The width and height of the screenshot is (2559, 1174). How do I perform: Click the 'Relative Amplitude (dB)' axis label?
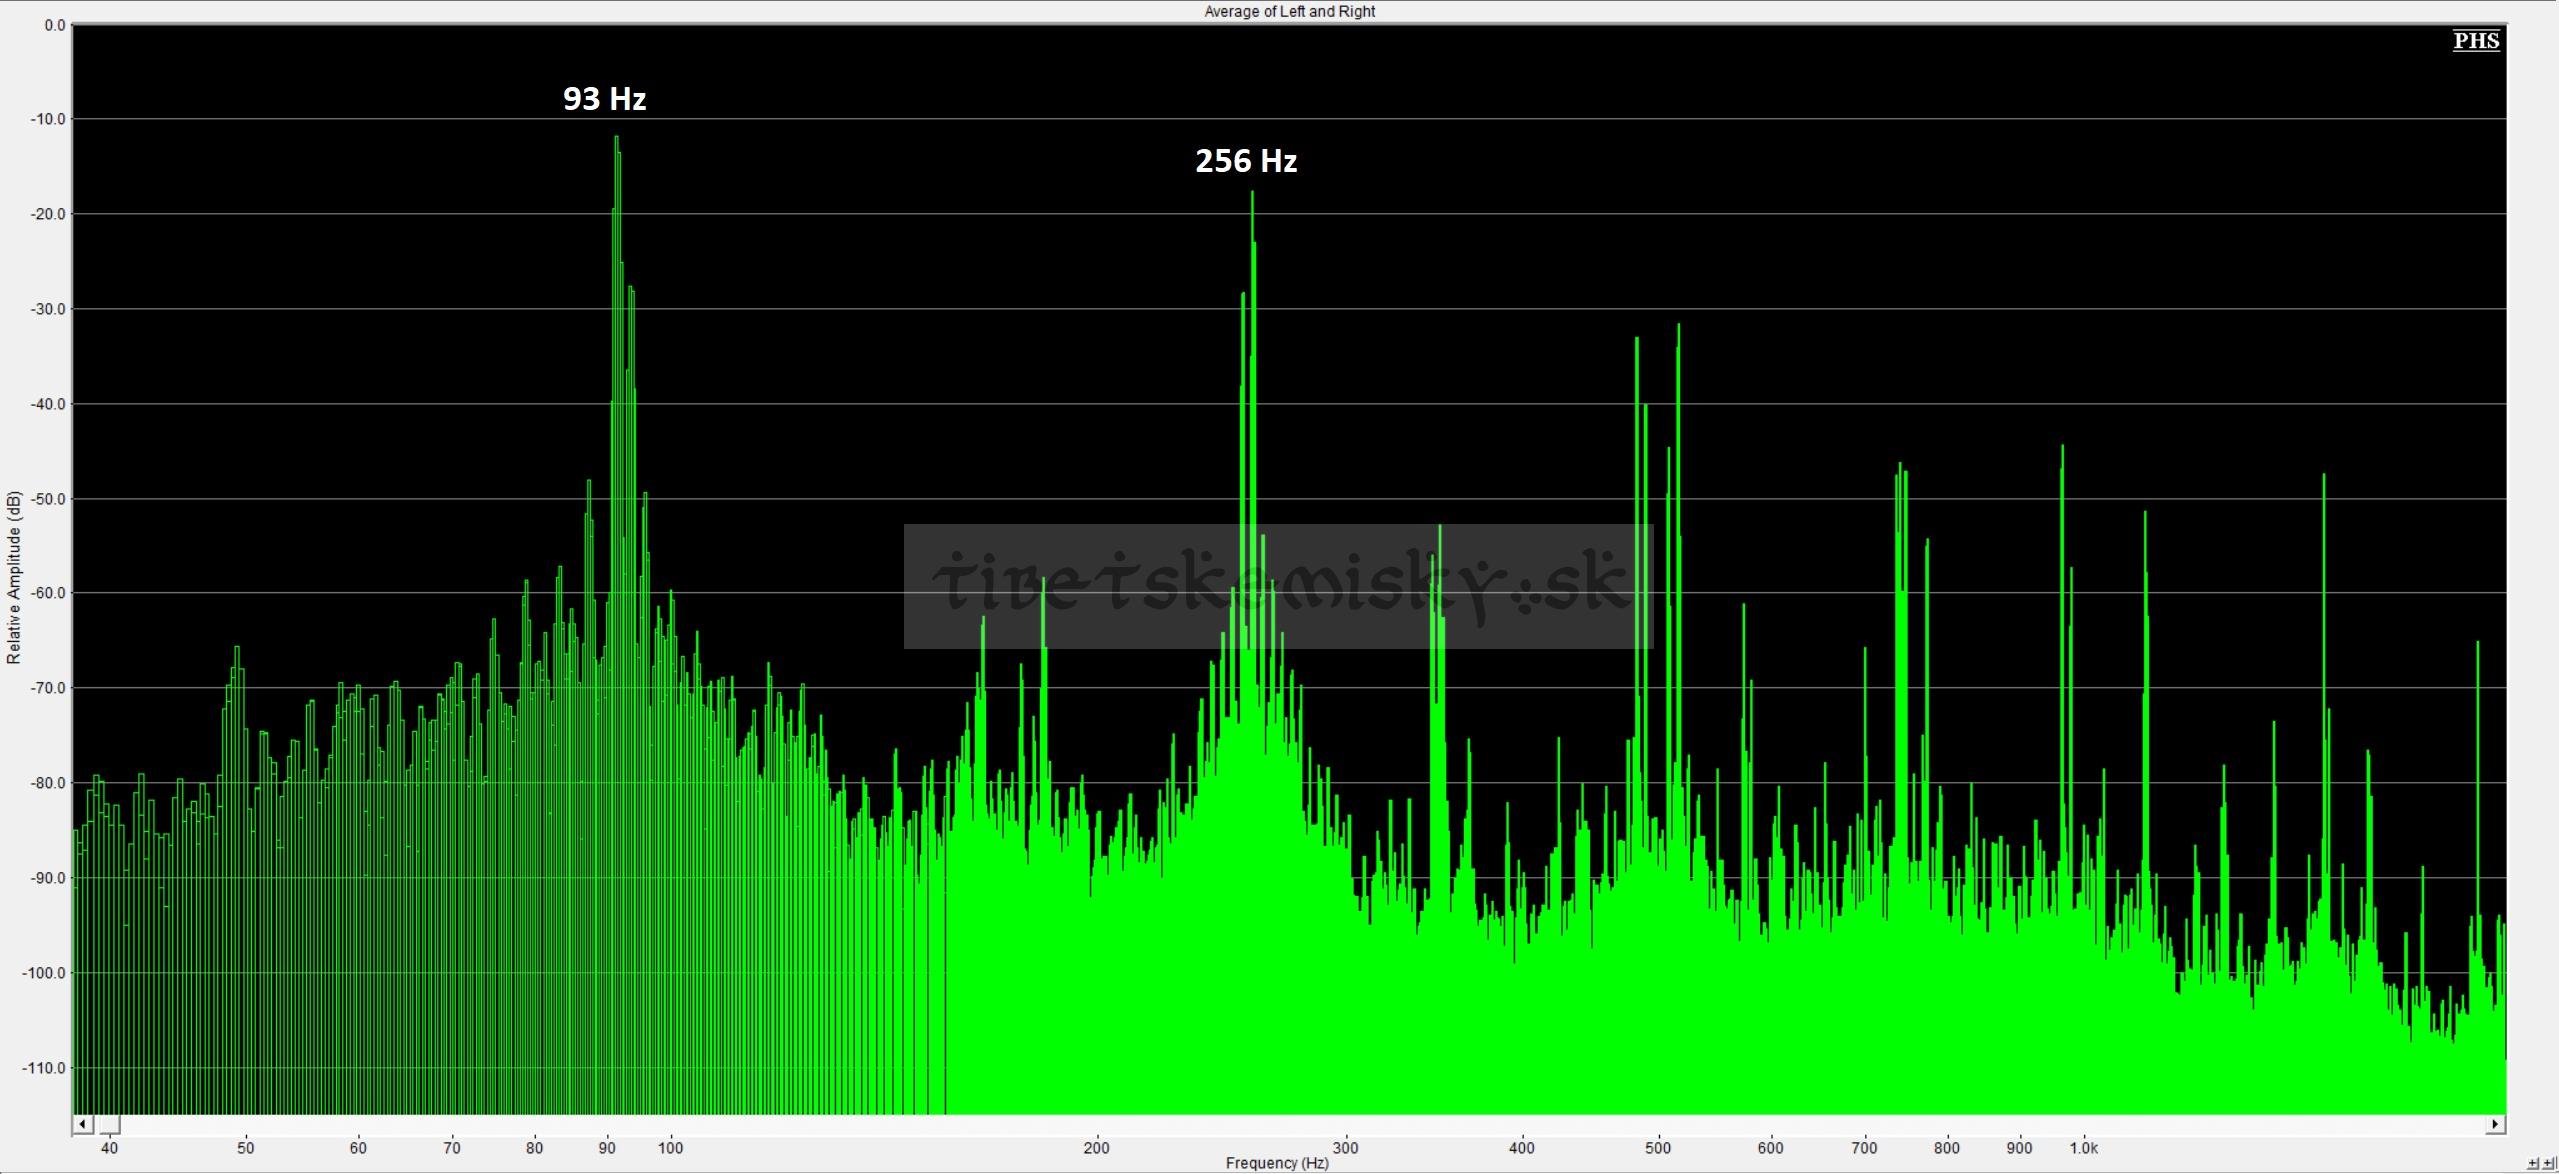[x=14, y=577]
